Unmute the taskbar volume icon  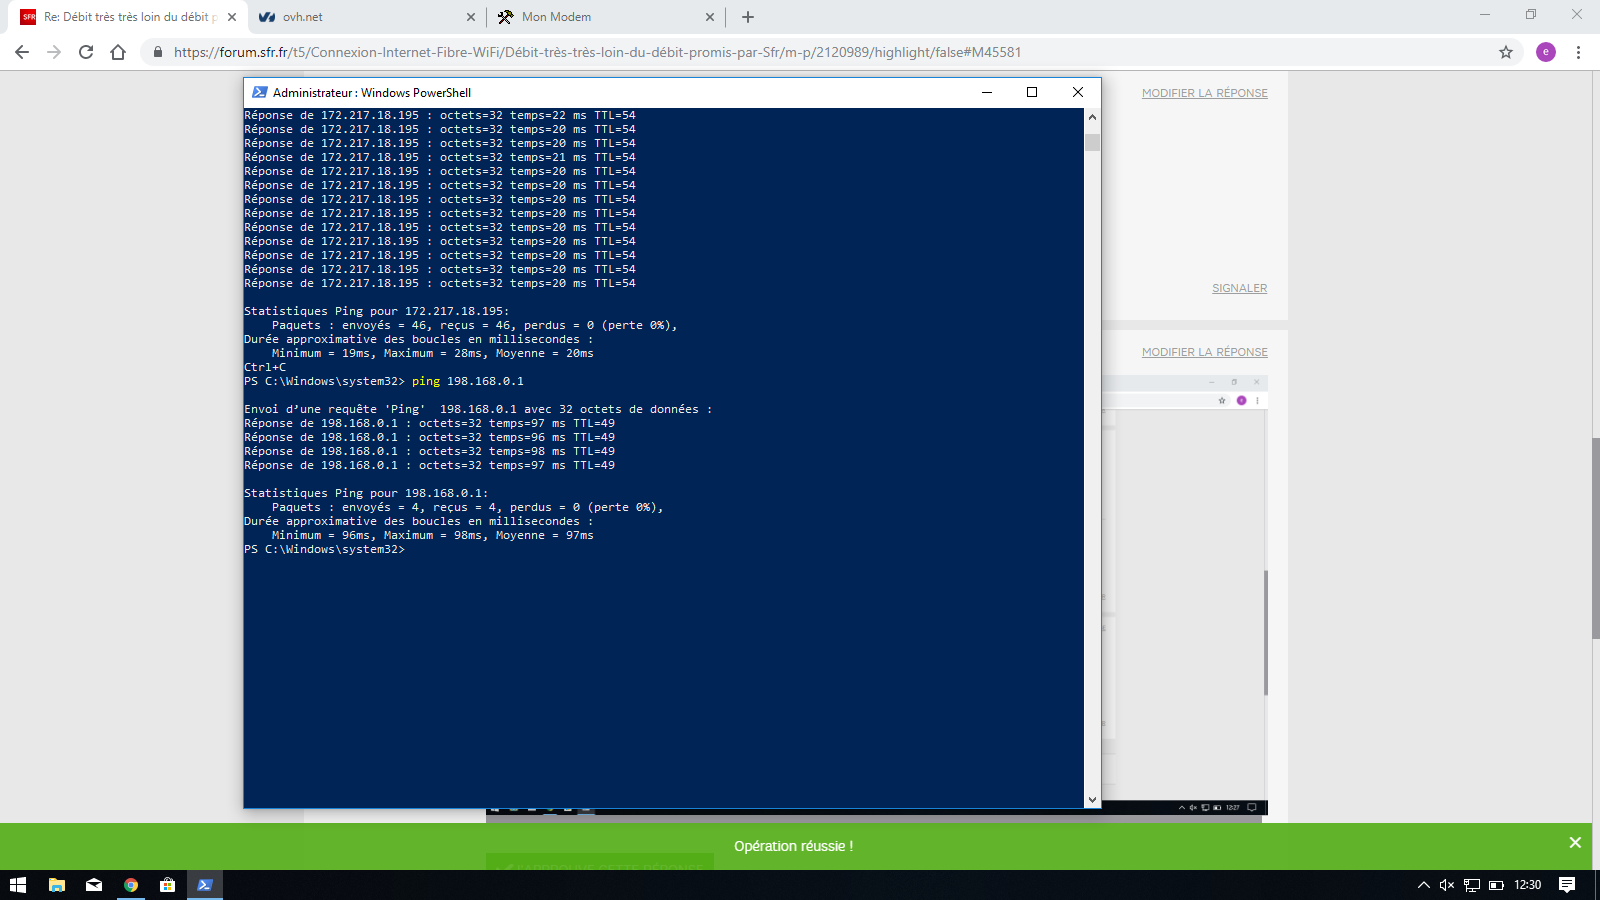click(1446, 885)
